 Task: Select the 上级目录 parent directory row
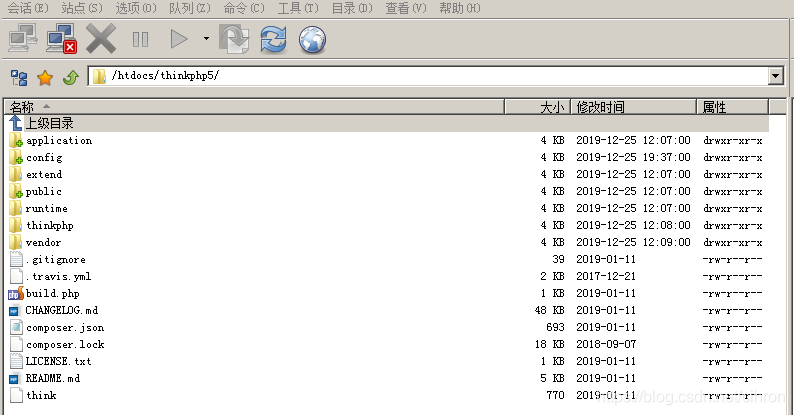[x=387, y=123]
